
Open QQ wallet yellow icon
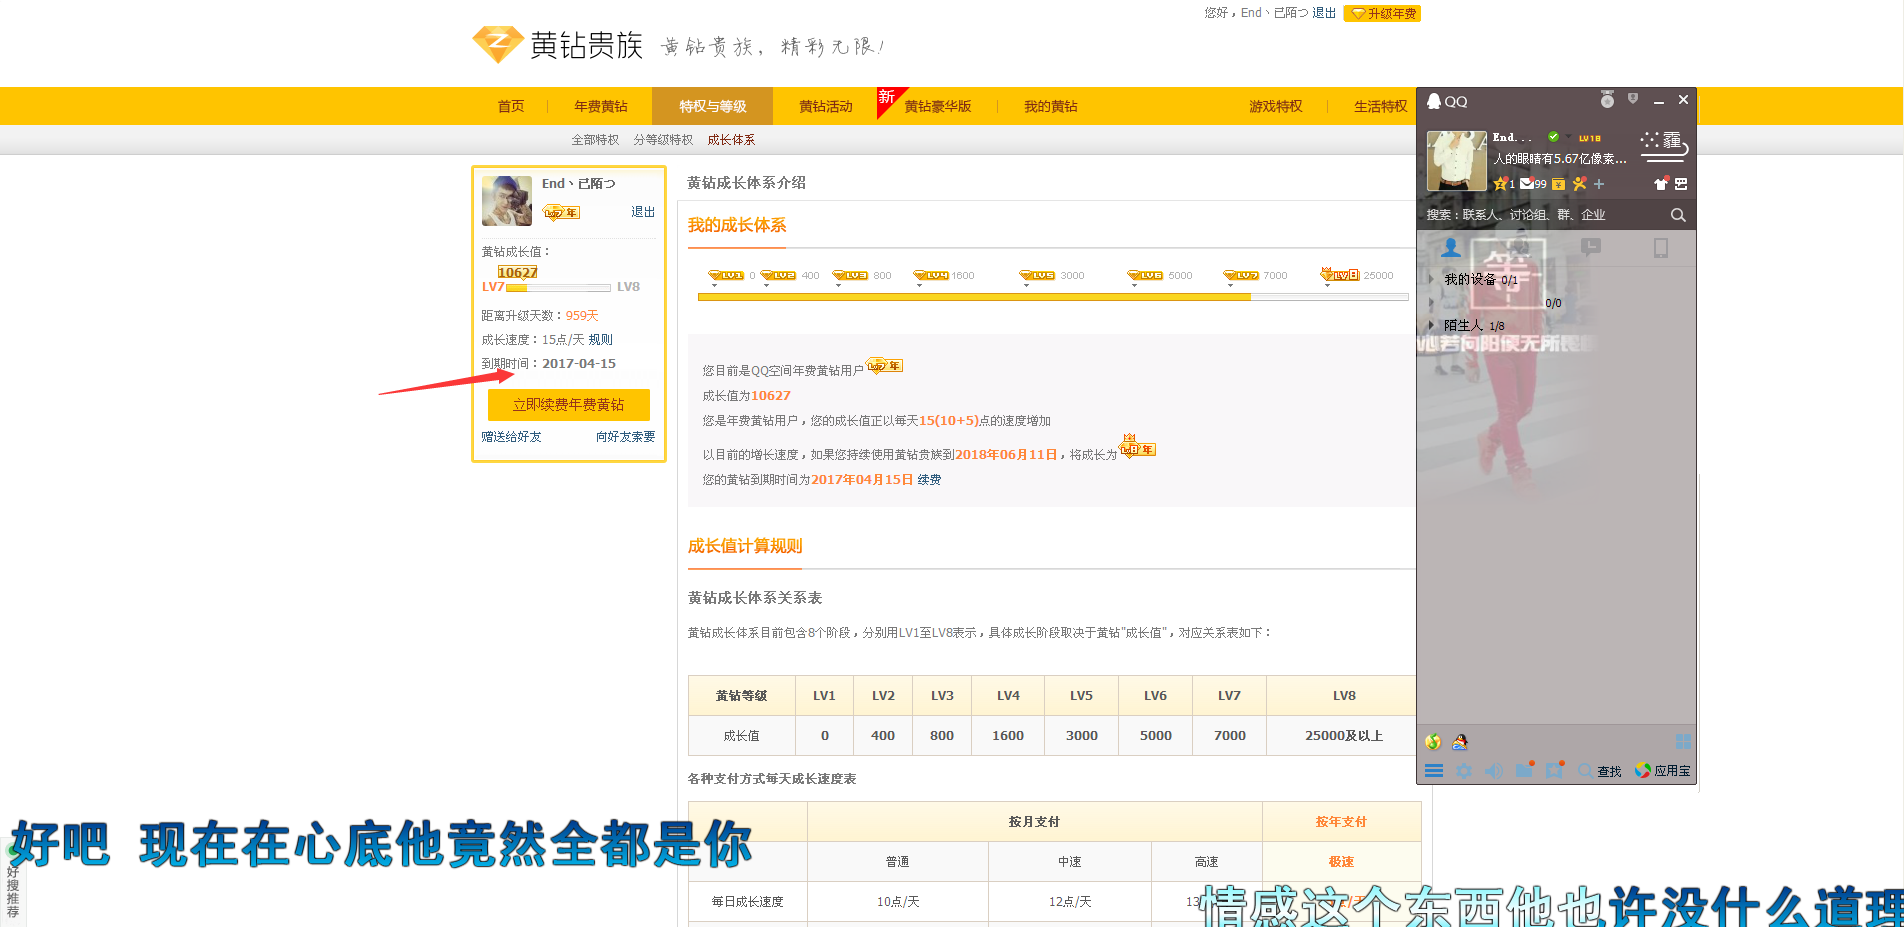tap(1558, 184)
